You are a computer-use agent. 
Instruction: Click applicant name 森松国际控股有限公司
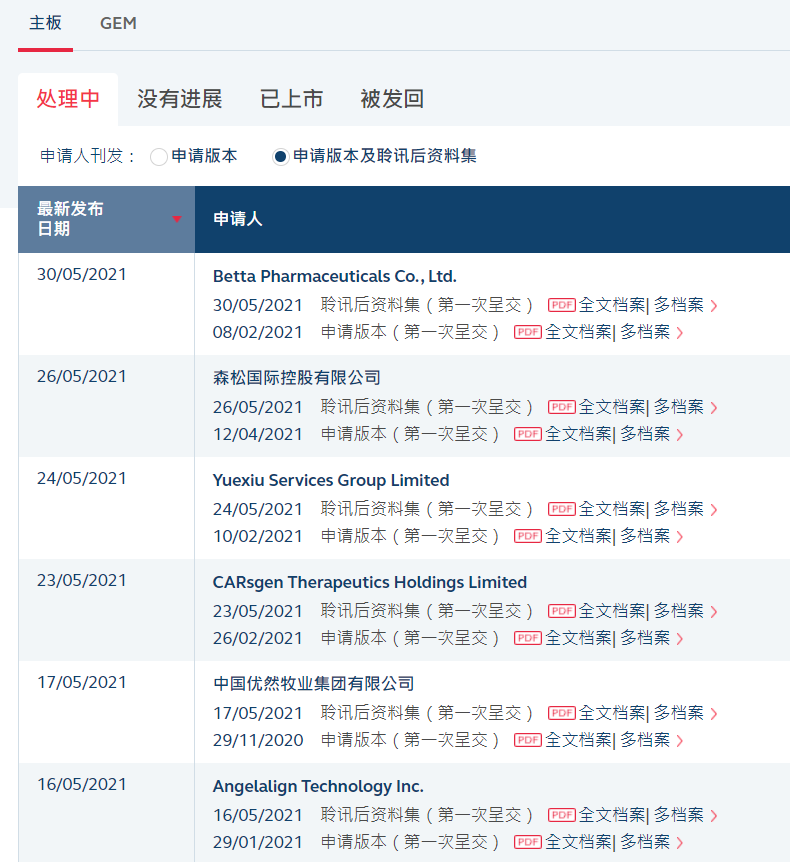297,378
